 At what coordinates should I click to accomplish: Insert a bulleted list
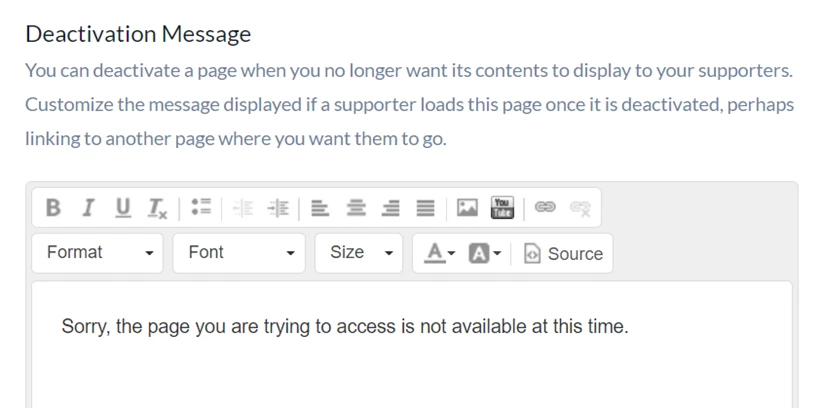pyautogui.click(x=201, y=208)
